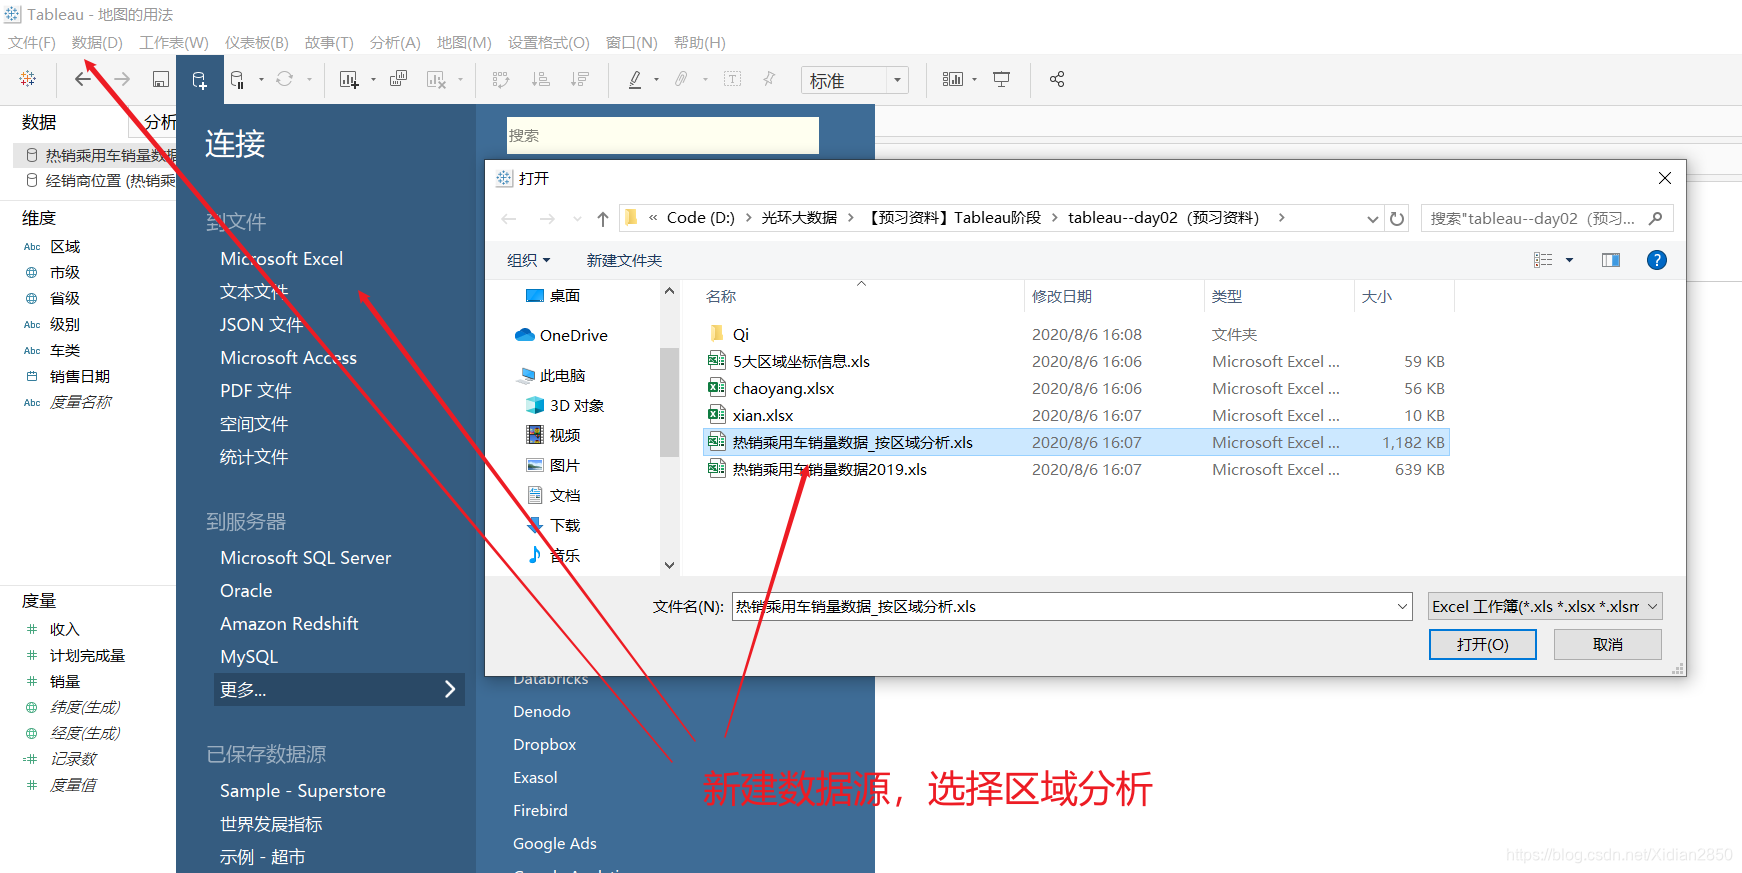
Task: Click the new worksheet icon
Action: 348,79
